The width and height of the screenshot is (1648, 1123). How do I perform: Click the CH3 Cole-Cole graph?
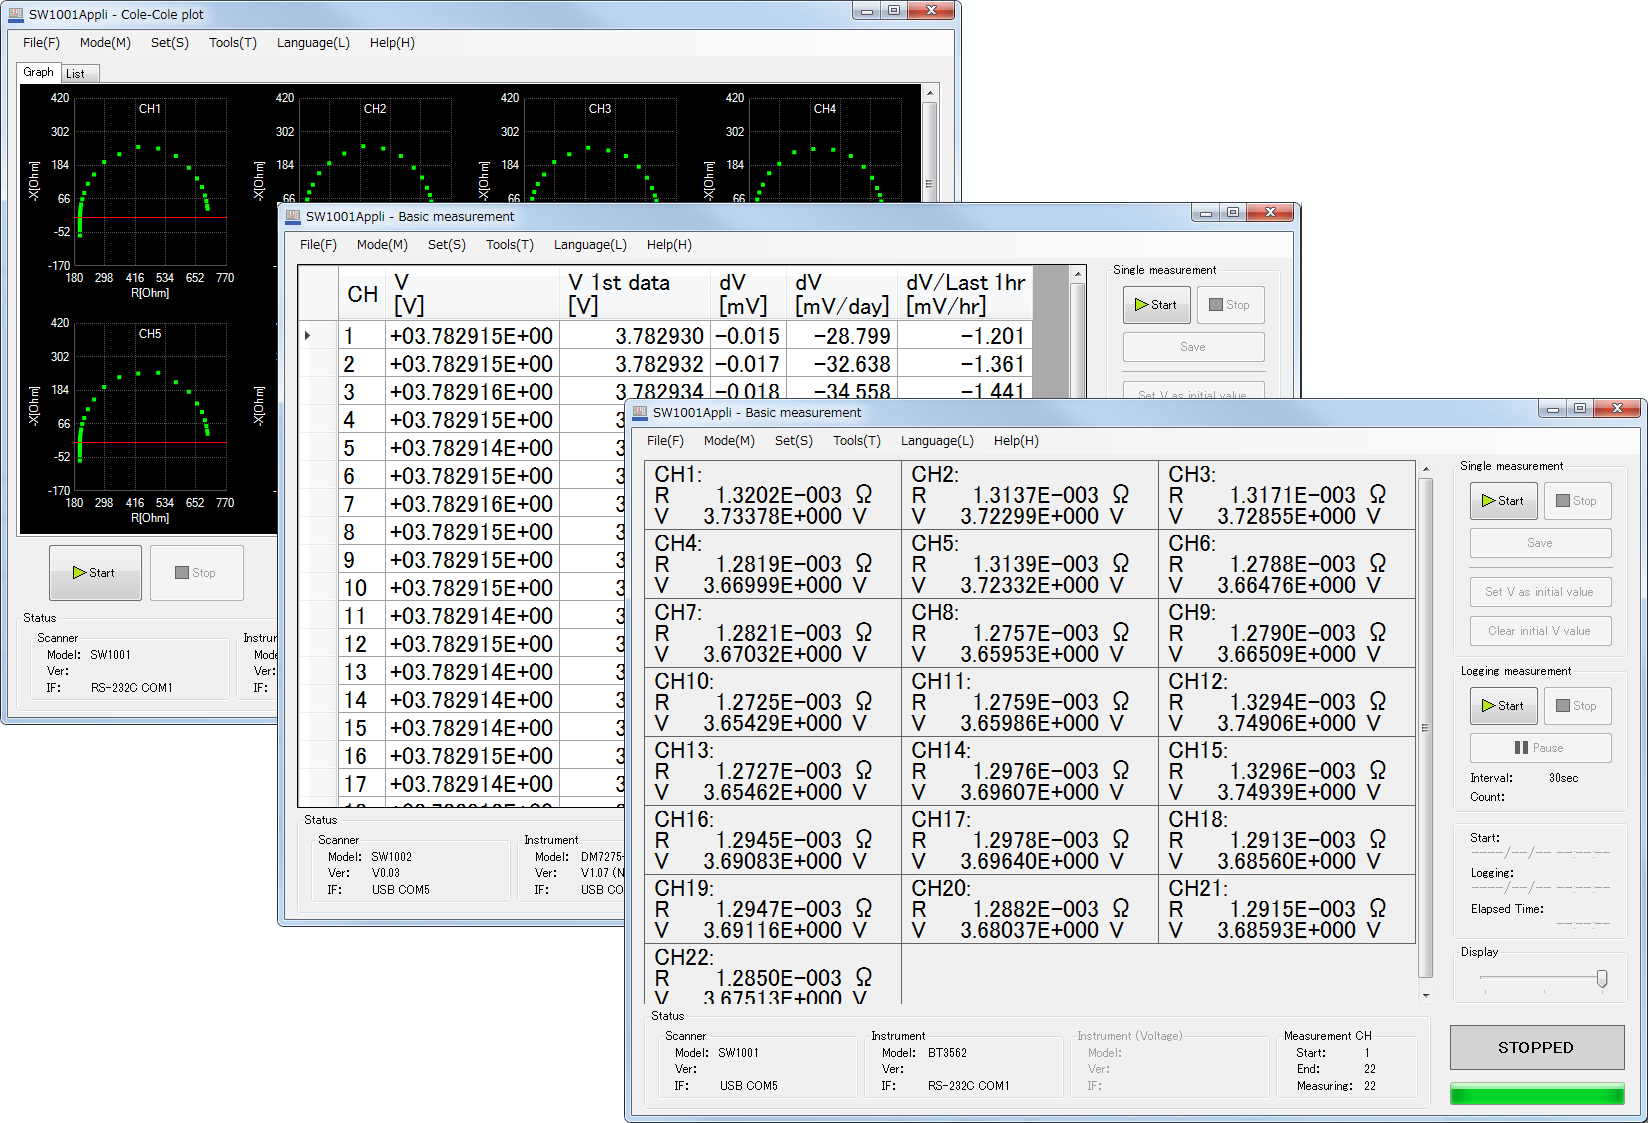[x=600, y=150]
